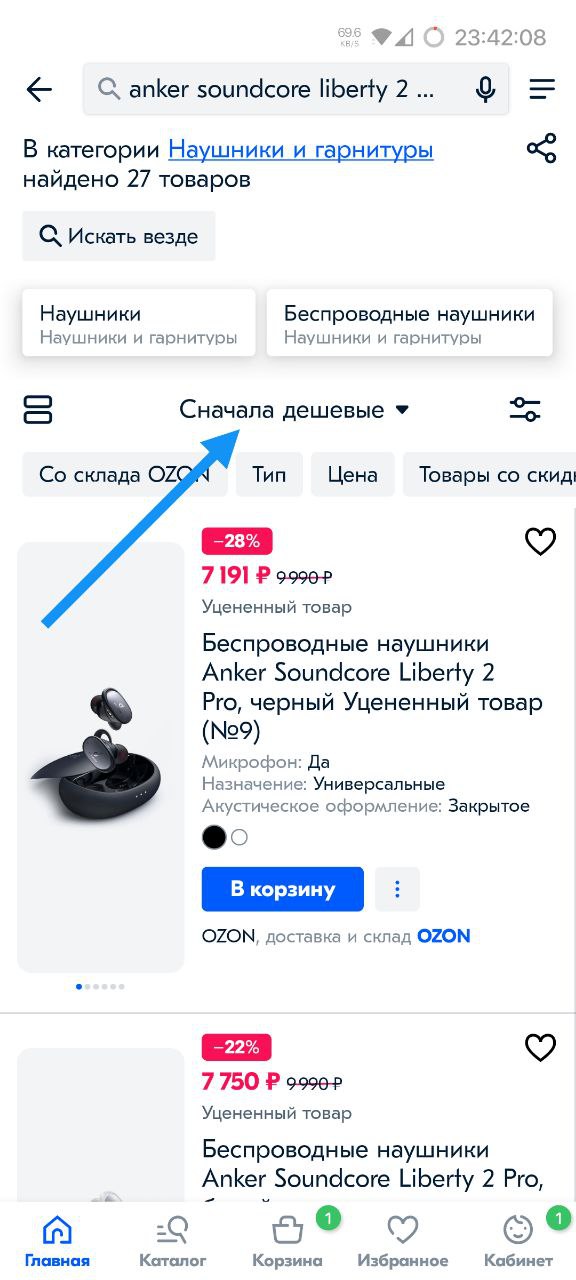Open the Цена filter dropdown
576x1280 pixels.
click(x=353, y=475)
